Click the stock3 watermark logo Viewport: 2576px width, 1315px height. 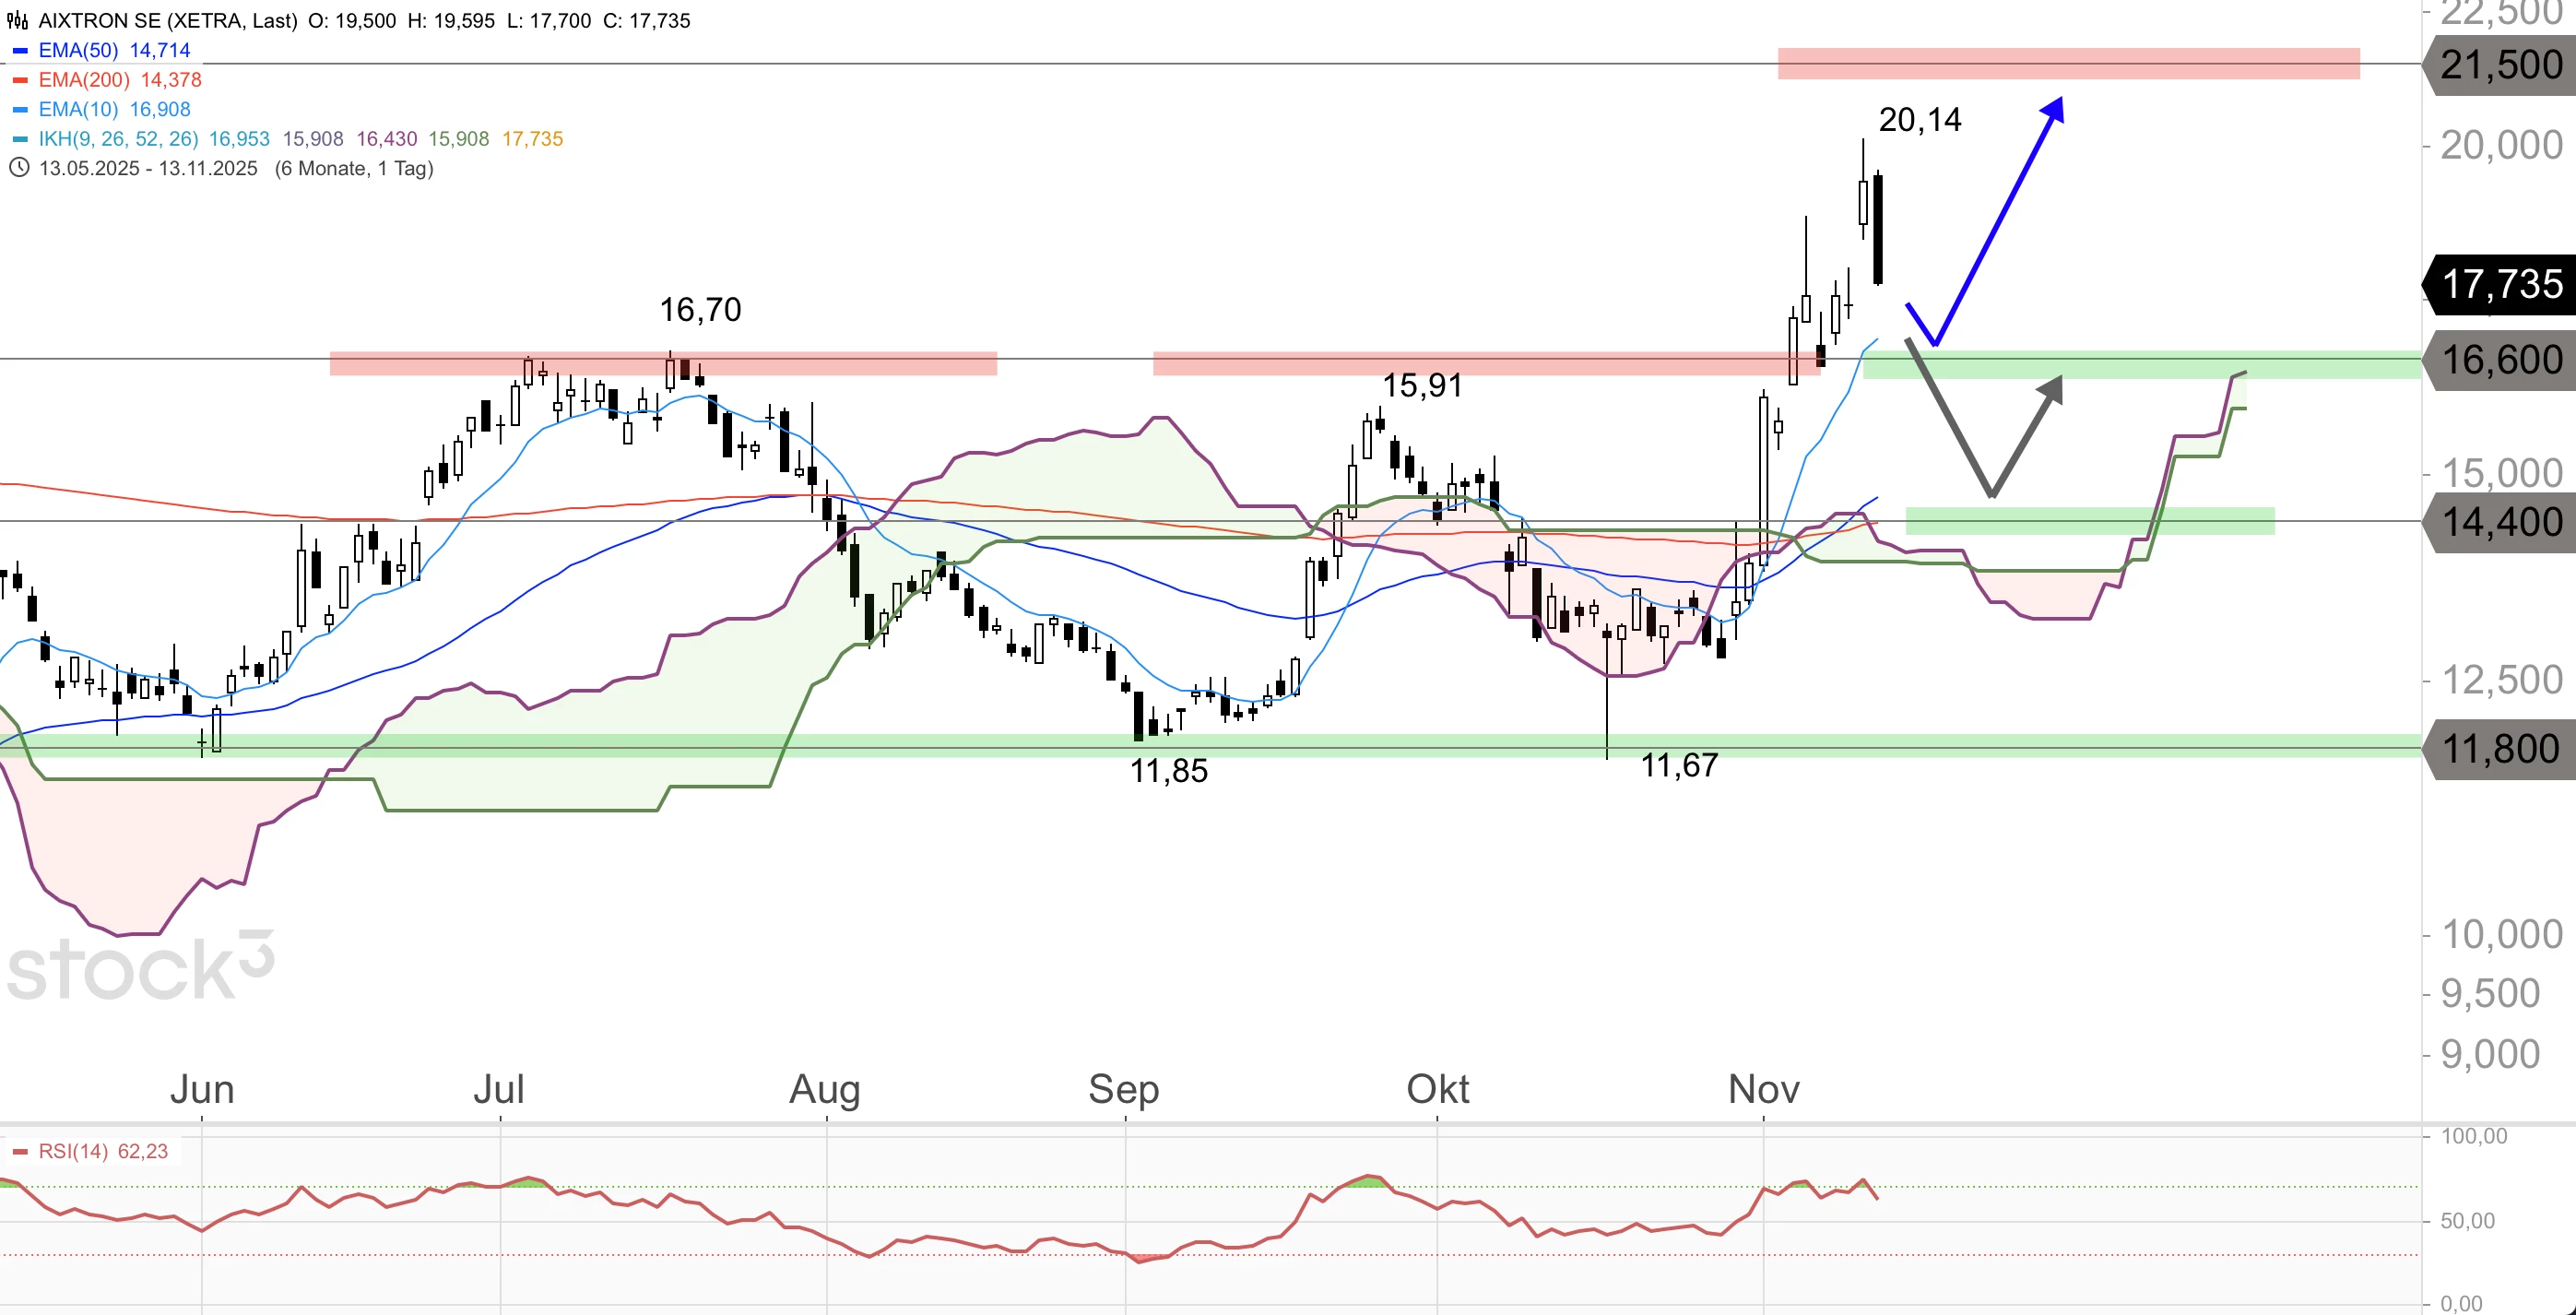click(140, 966)
